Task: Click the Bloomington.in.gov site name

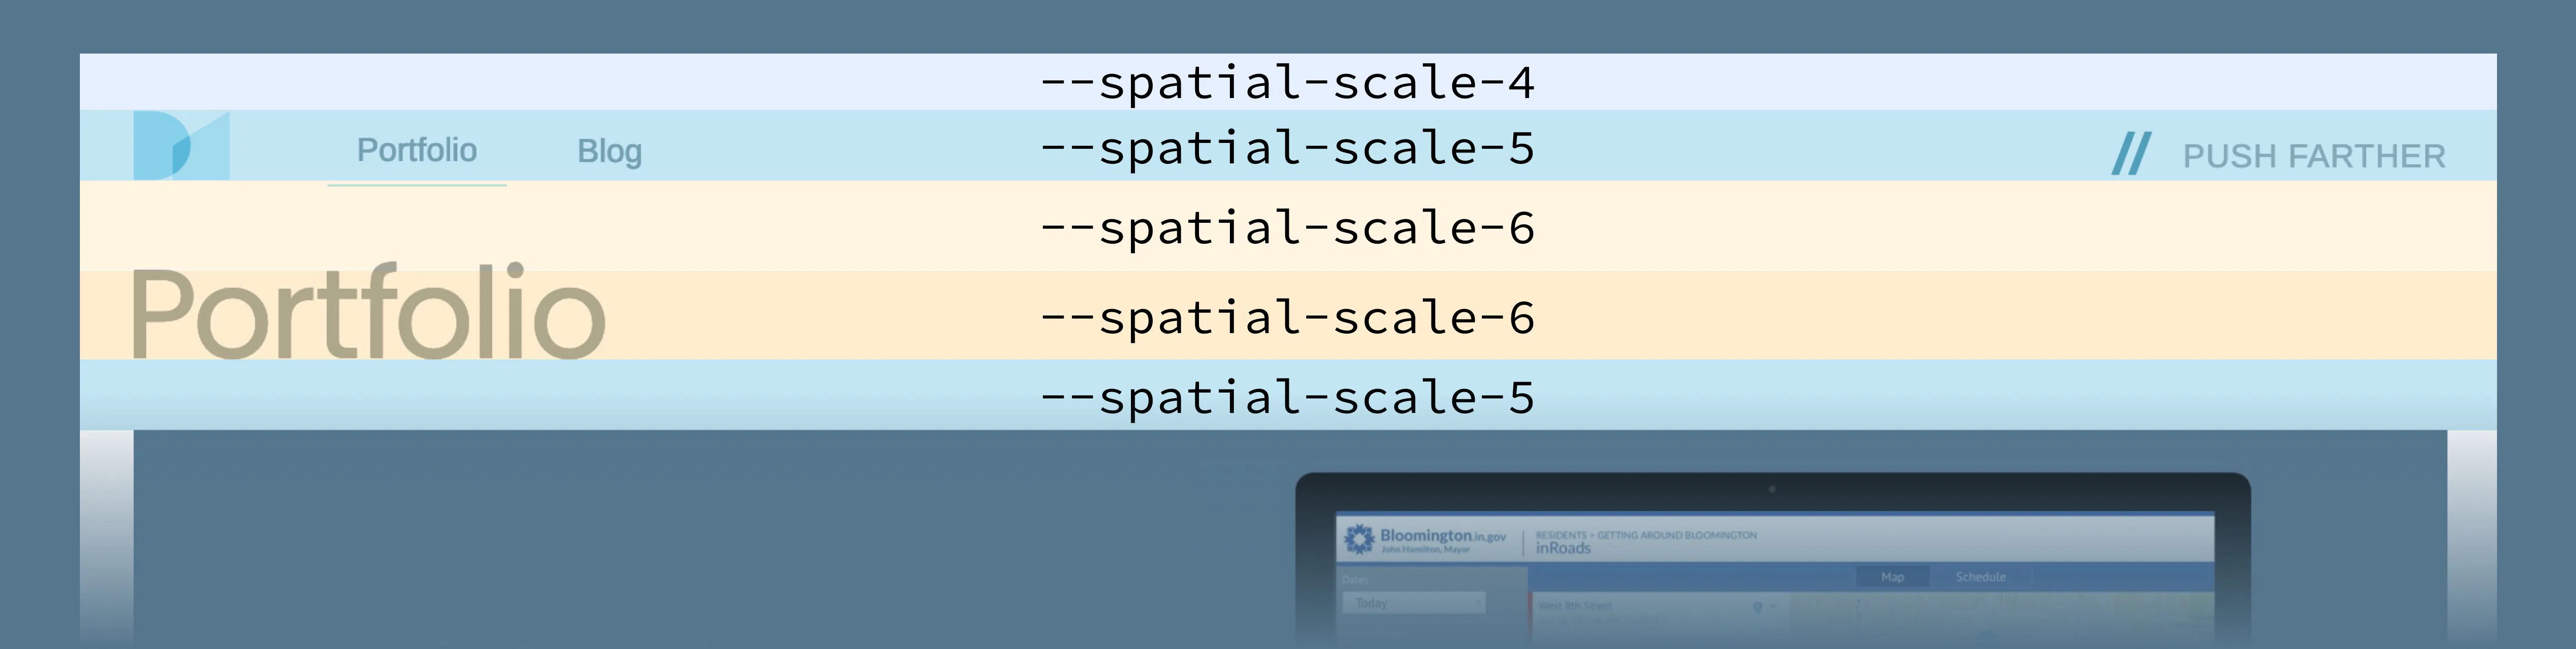Action: point(1442,536)
